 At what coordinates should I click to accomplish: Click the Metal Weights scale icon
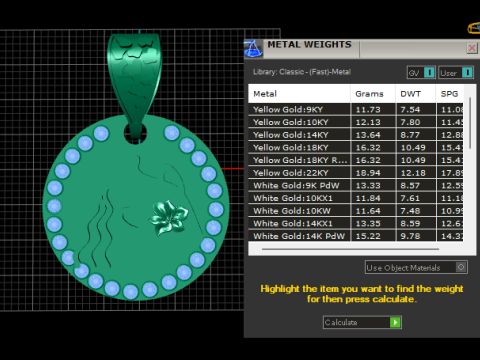pyautogui.click(x=254, y=49)
